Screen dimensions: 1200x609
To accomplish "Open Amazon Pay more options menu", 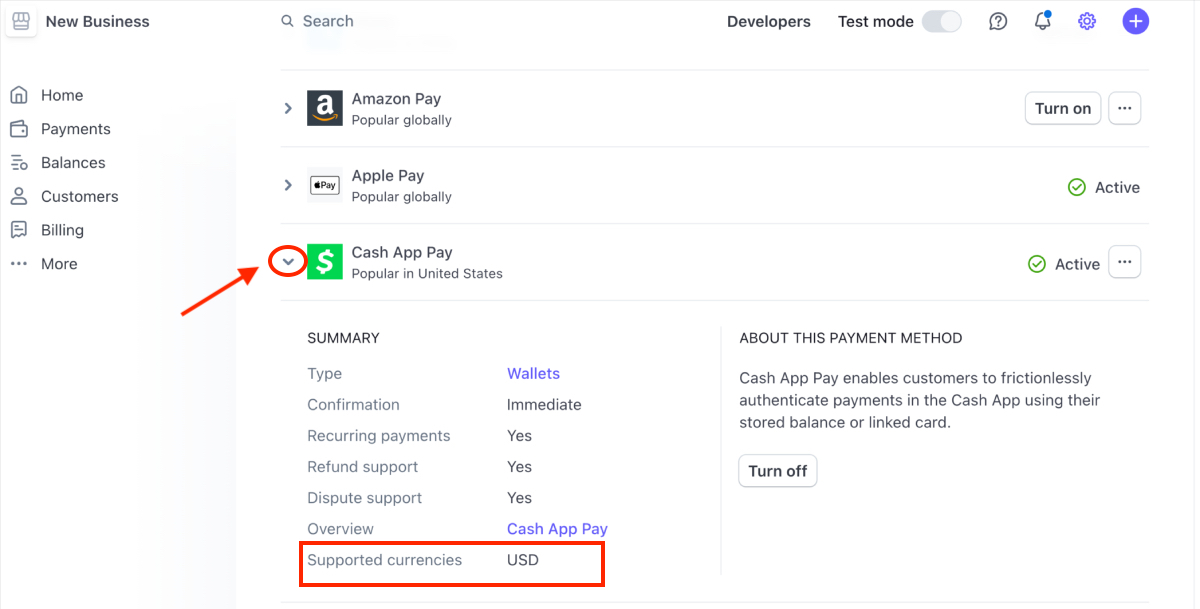I will 1125,108.
